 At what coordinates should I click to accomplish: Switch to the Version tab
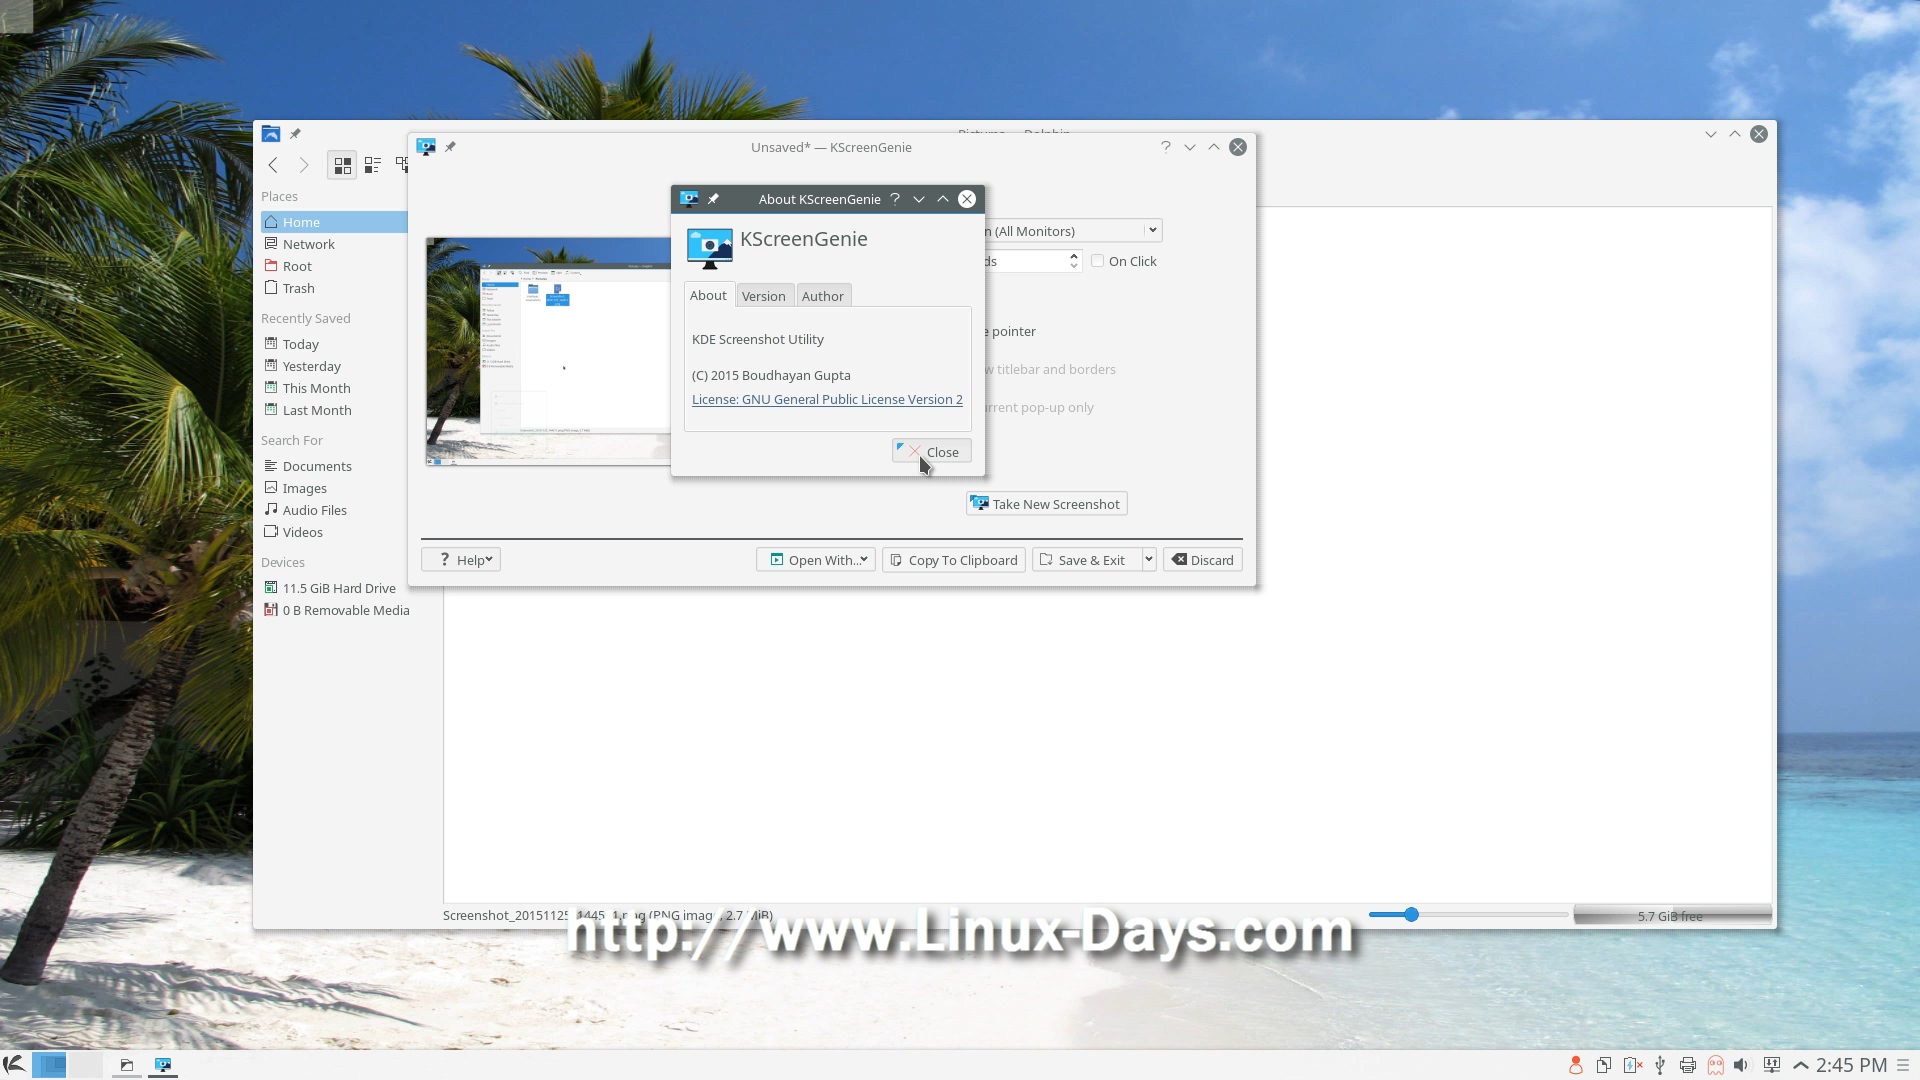[x=764, y=296]
